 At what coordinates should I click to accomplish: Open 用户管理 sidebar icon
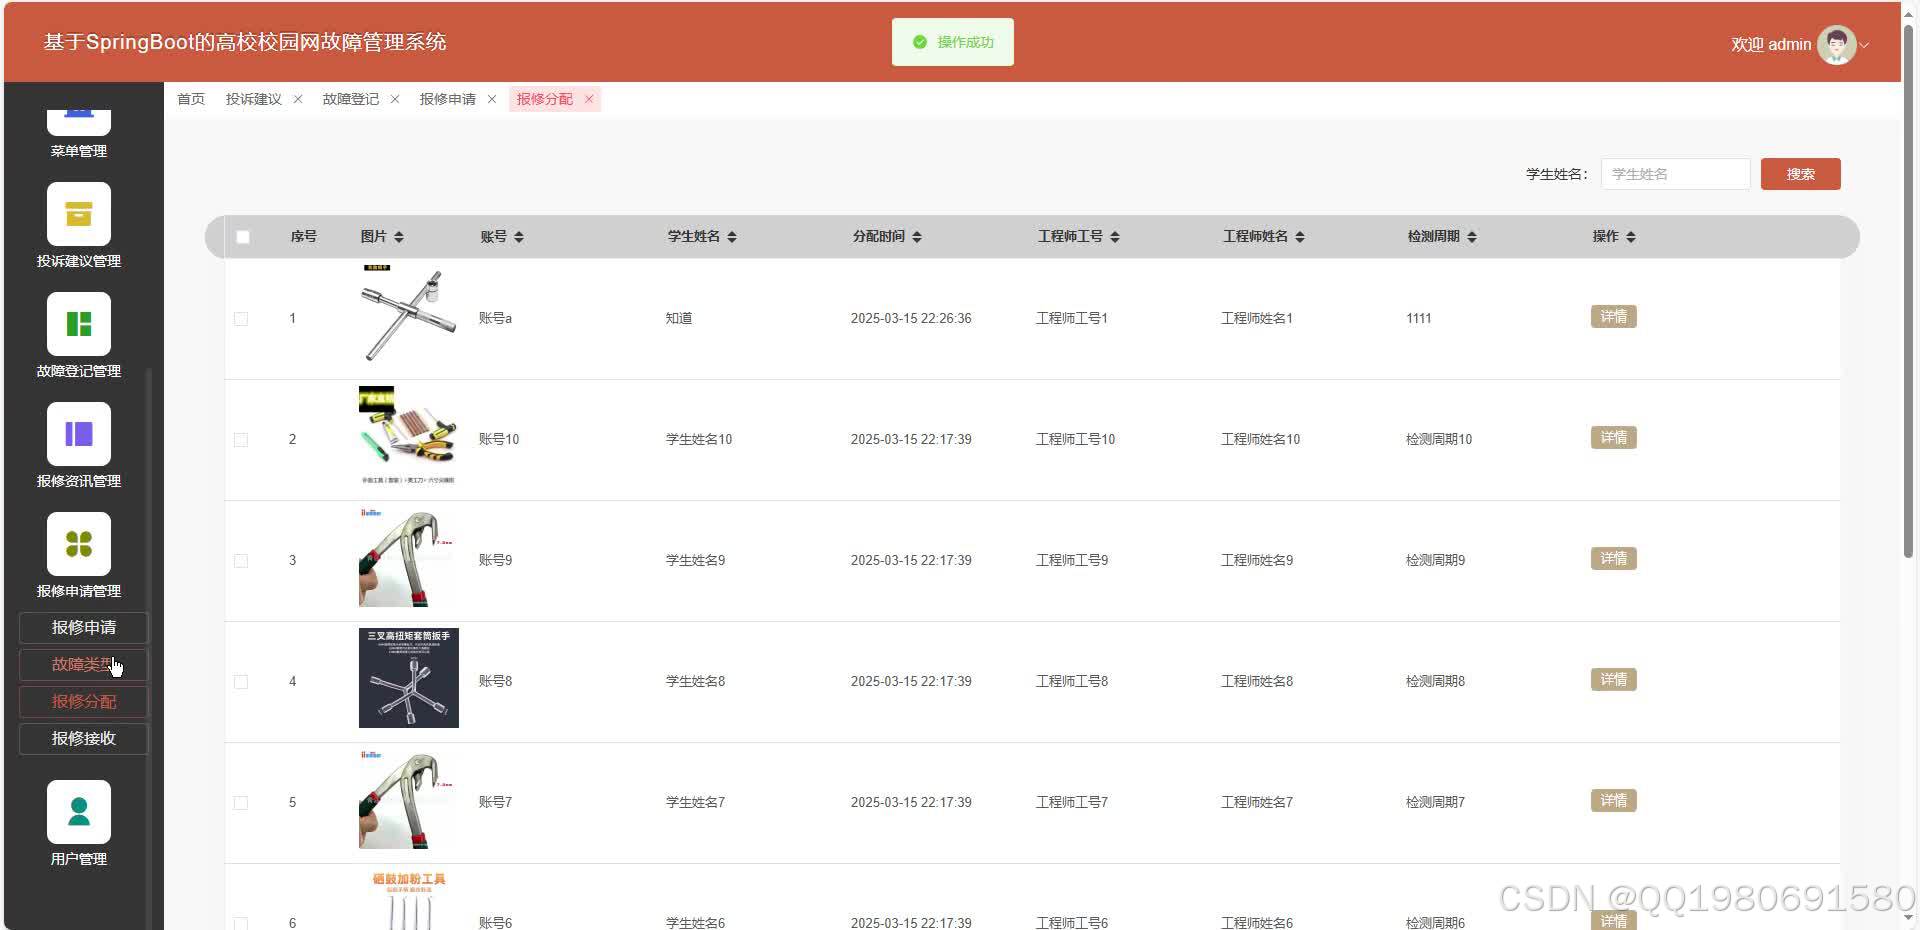[x=79, y=812]
